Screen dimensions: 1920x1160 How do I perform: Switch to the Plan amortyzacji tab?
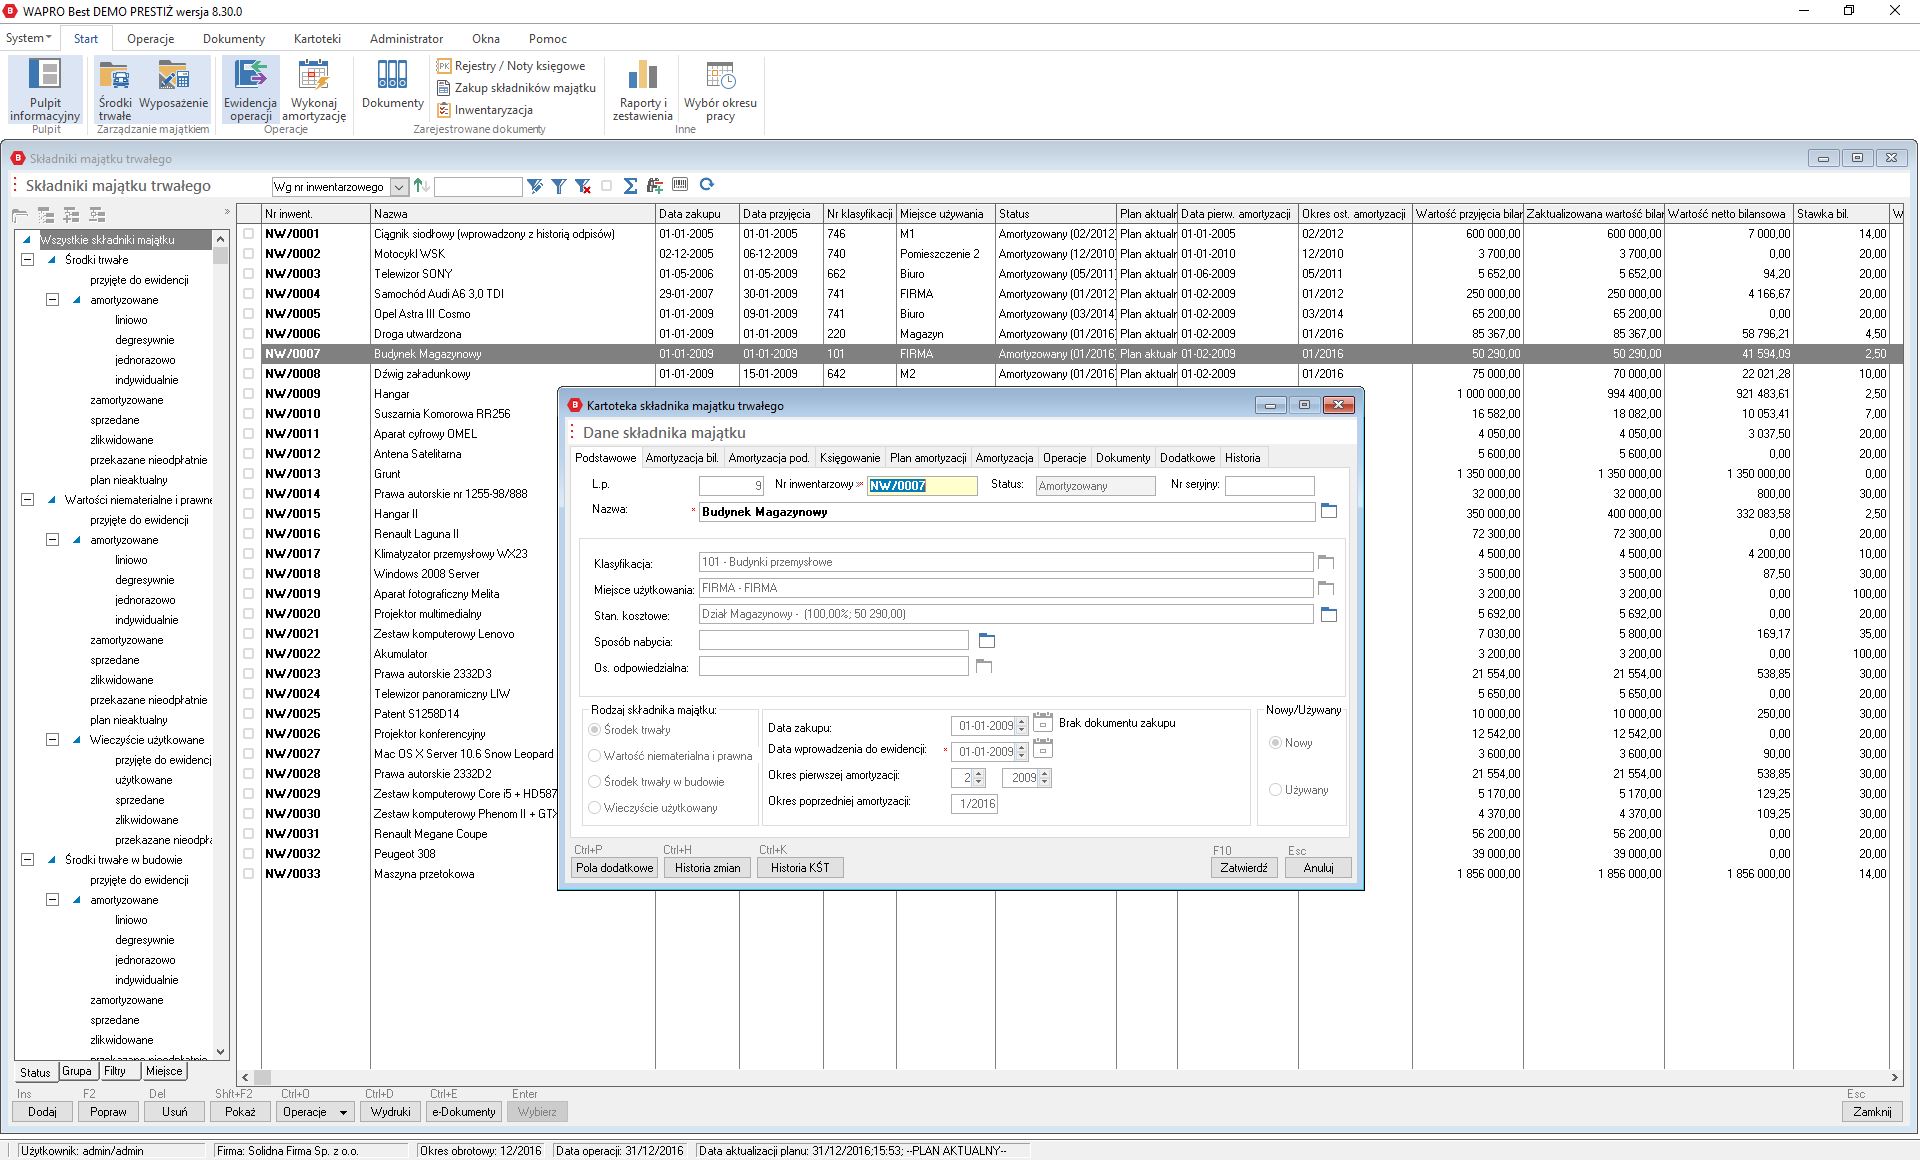pos(927,458)
